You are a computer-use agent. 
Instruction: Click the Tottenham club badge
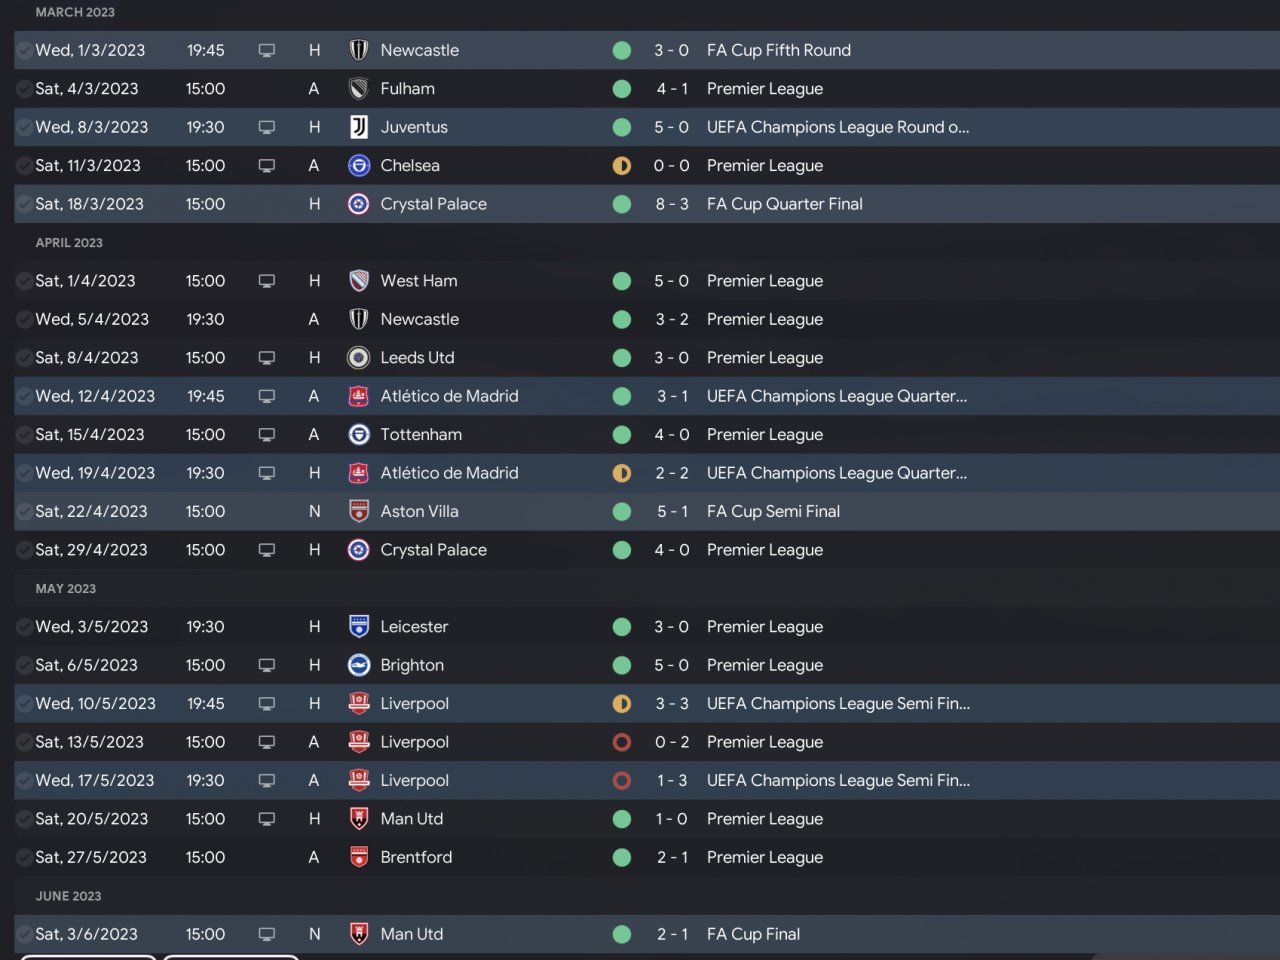[358, 435]
